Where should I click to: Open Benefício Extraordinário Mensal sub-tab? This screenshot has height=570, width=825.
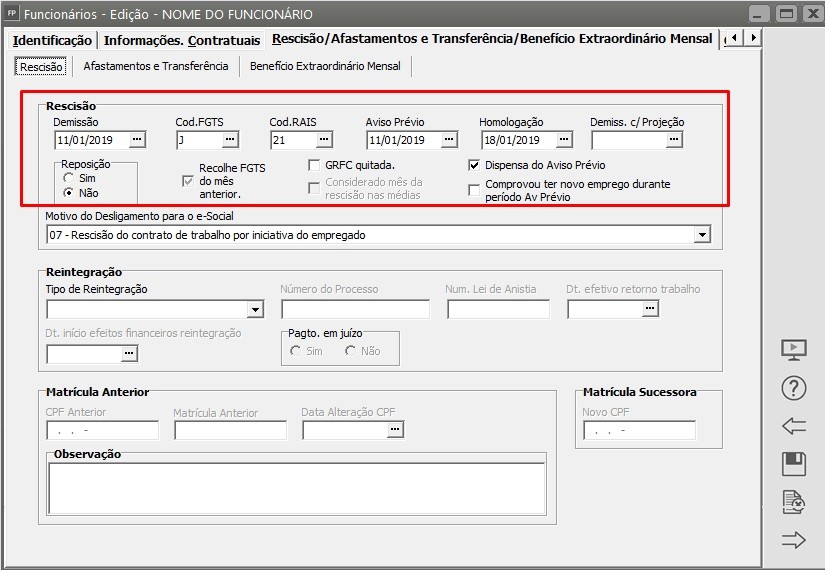(x=325, y=66)
